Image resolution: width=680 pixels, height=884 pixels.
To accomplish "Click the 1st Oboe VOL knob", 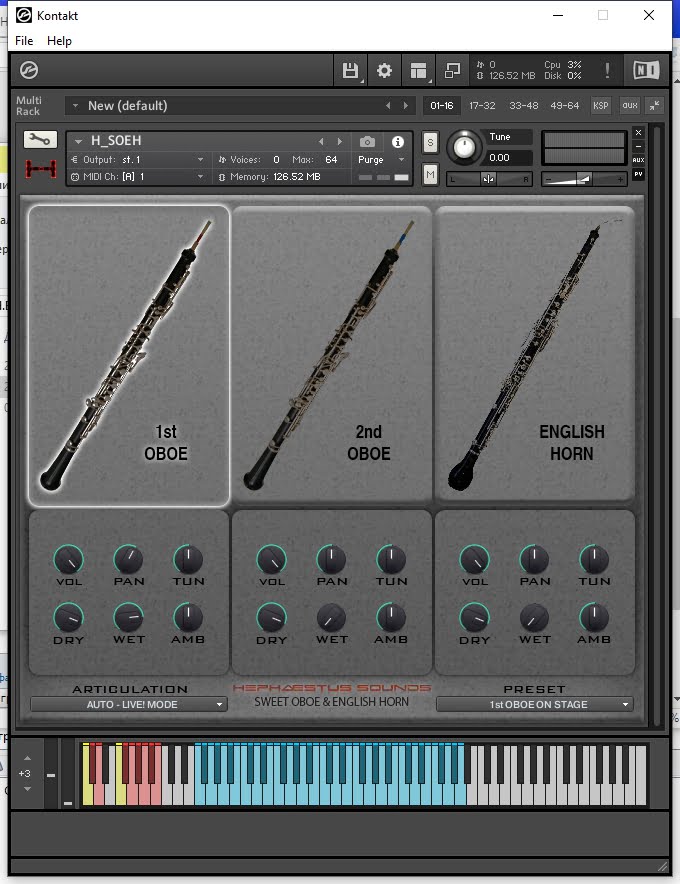I will coord(69,559).
